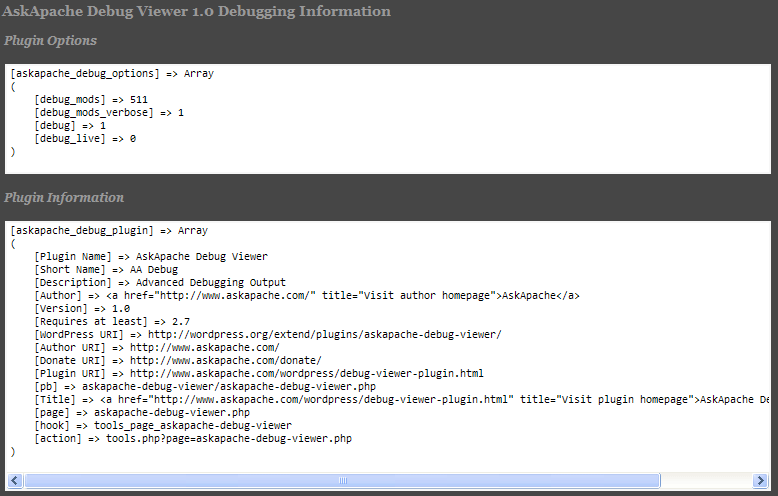Viewport: 778px width, 496px height.
Task: Click the [debug_live] => 0 line
Action: tap(85, 139)
